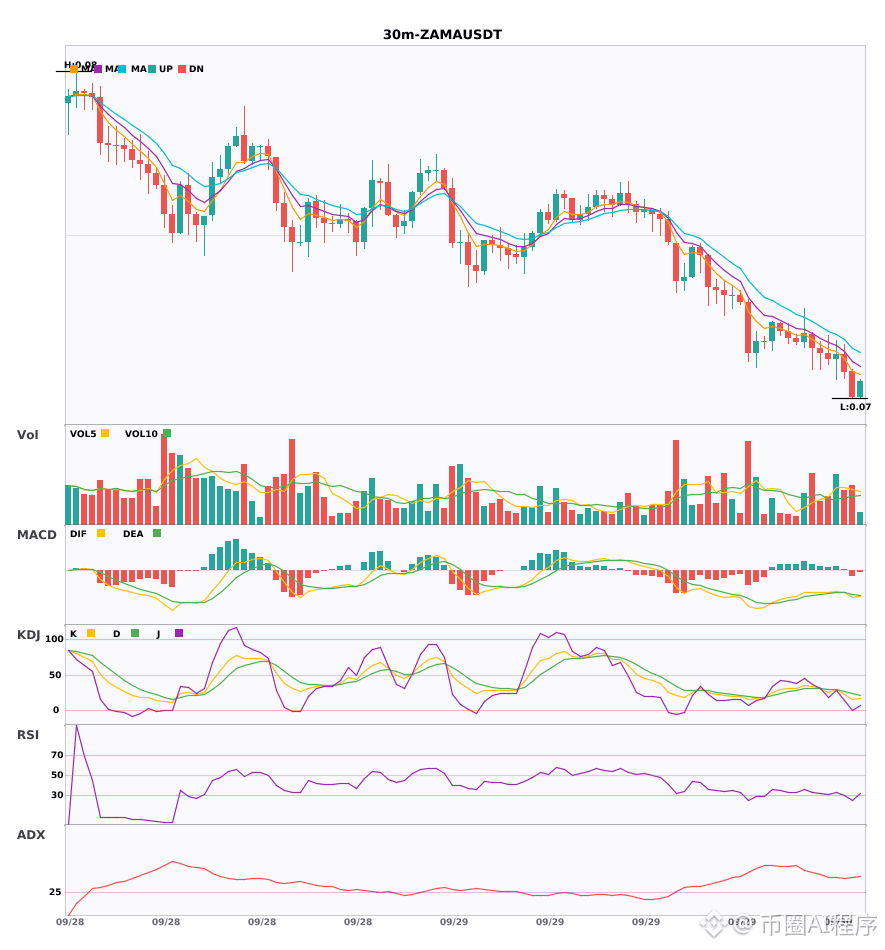Click the 30m-ZAMAUSDT chart title
The width and height of the screenshot is (885, 950).
point(442,35)
